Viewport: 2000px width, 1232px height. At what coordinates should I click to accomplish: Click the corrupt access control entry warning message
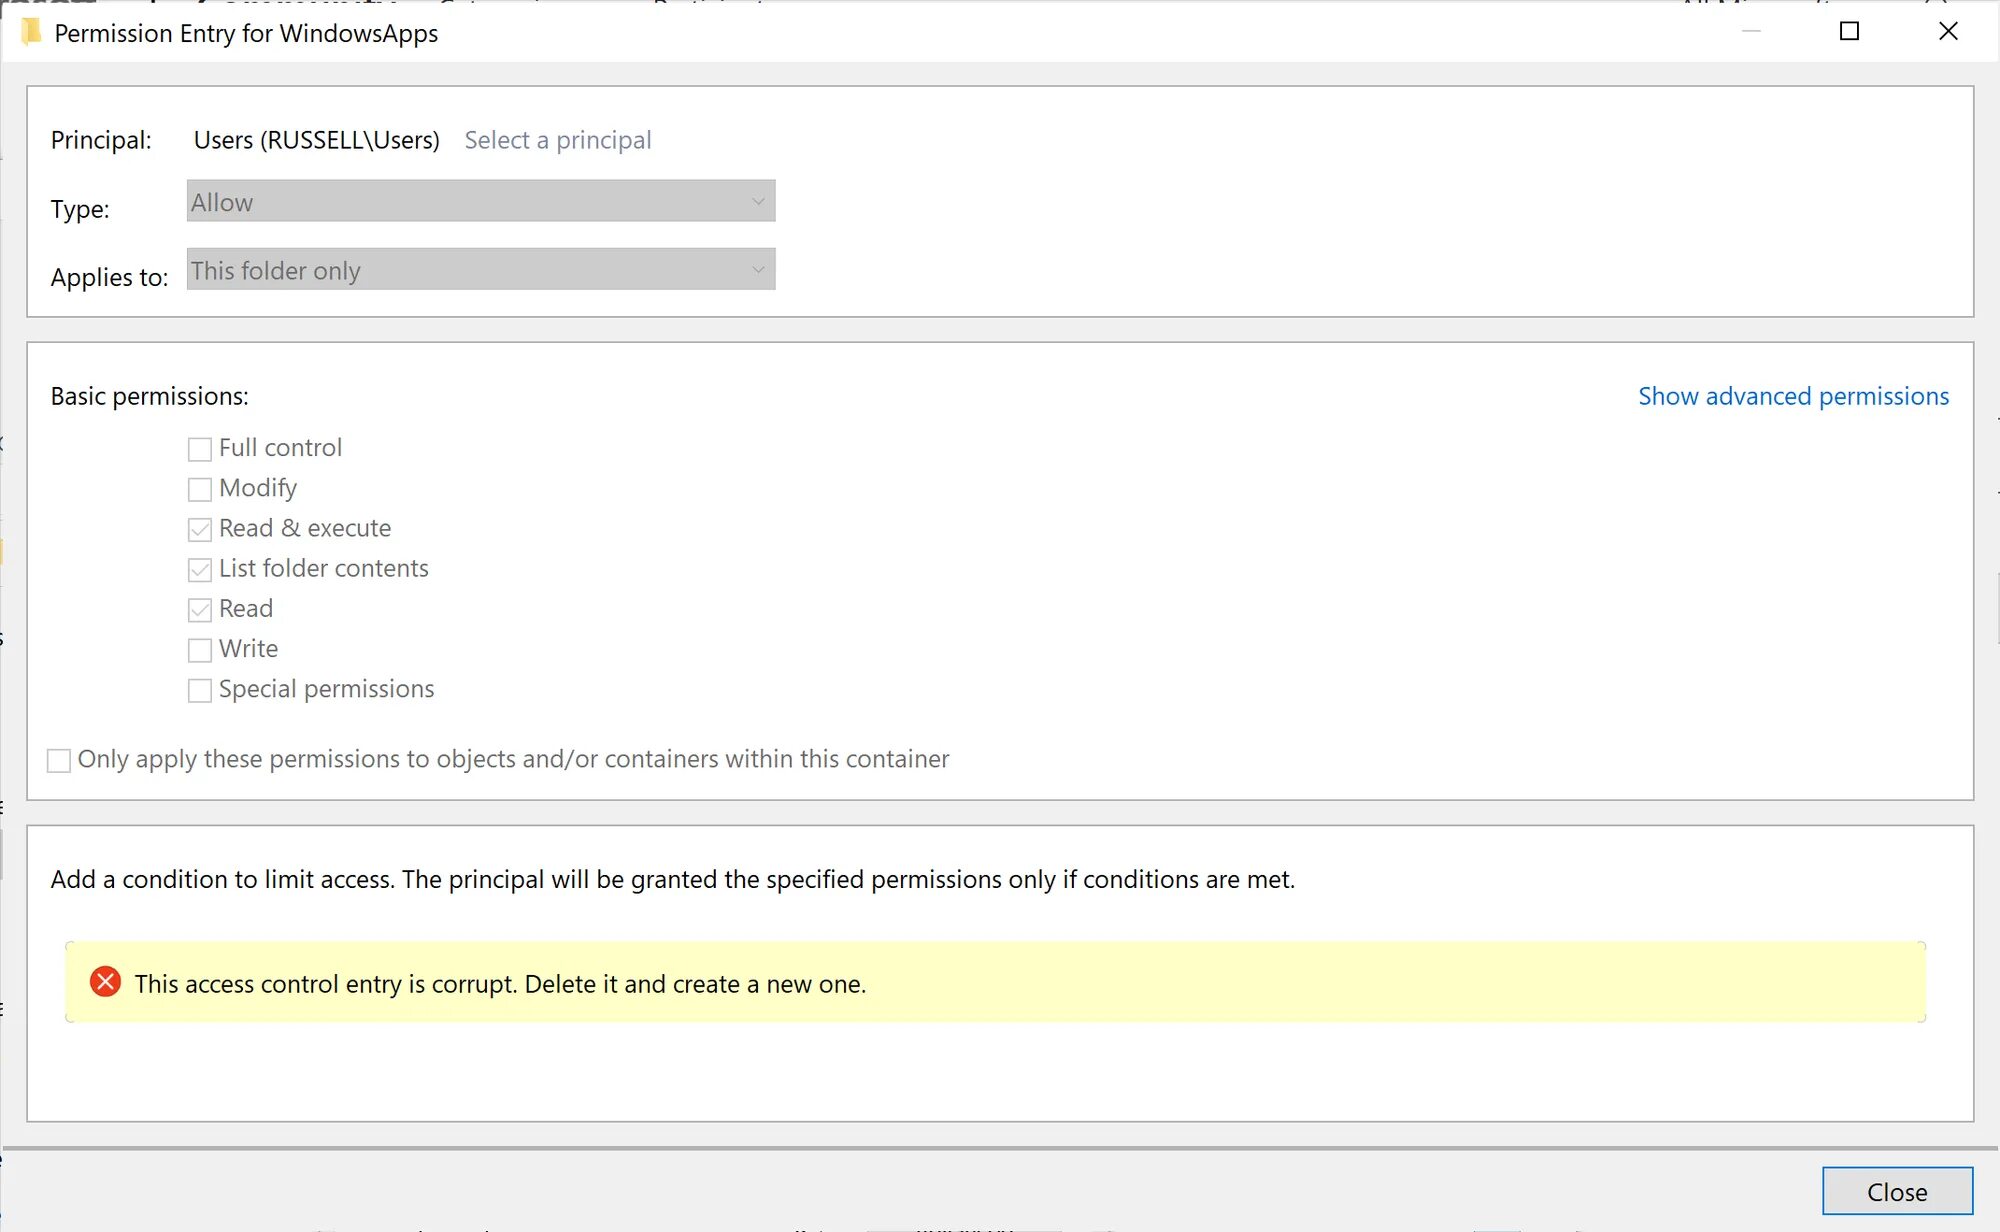click(x=500, y=983)
